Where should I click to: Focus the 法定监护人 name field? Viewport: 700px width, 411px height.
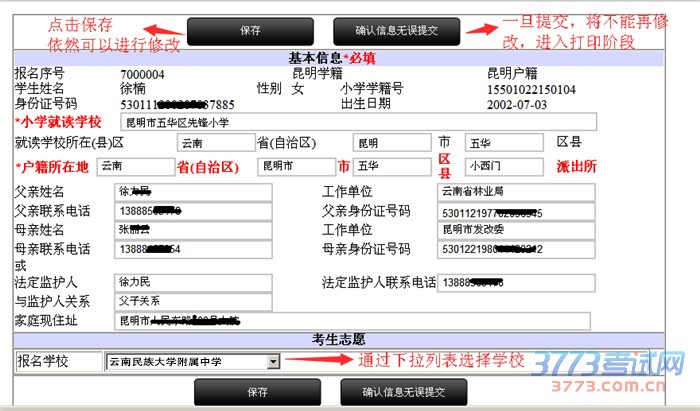pyautogui.click(x=192, y=283)
